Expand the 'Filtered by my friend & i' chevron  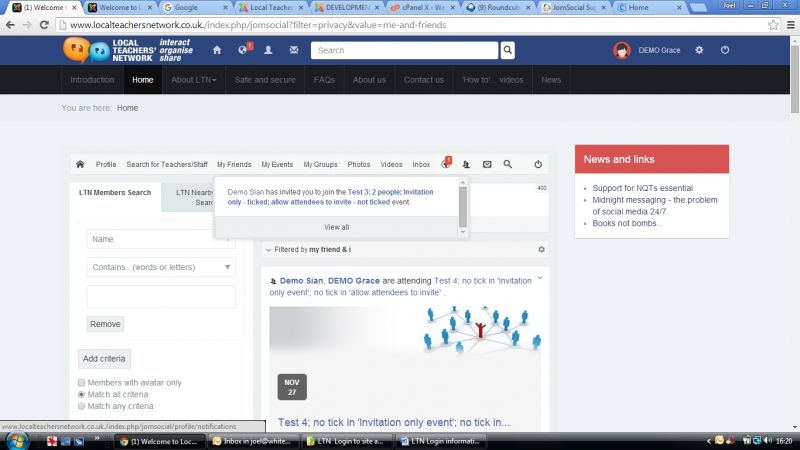[267, 249]
